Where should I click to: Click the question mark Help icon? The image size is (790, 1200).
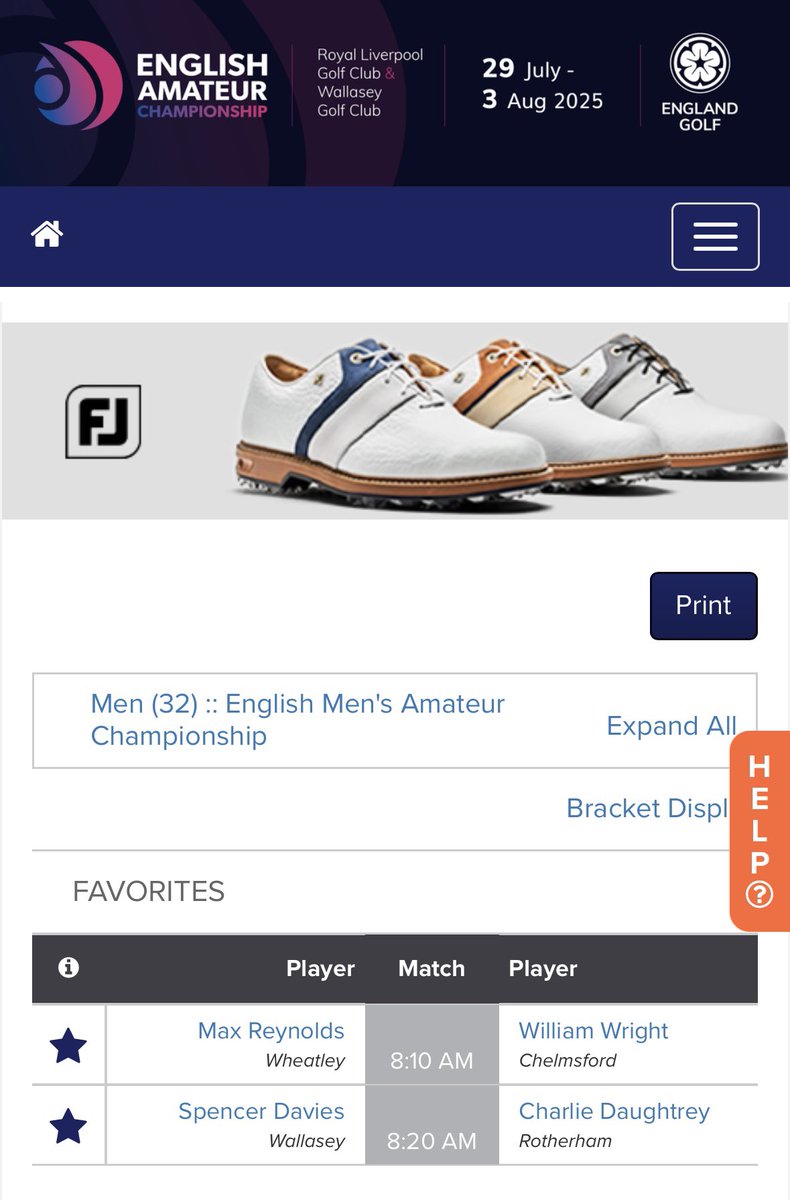coord(760,894)
